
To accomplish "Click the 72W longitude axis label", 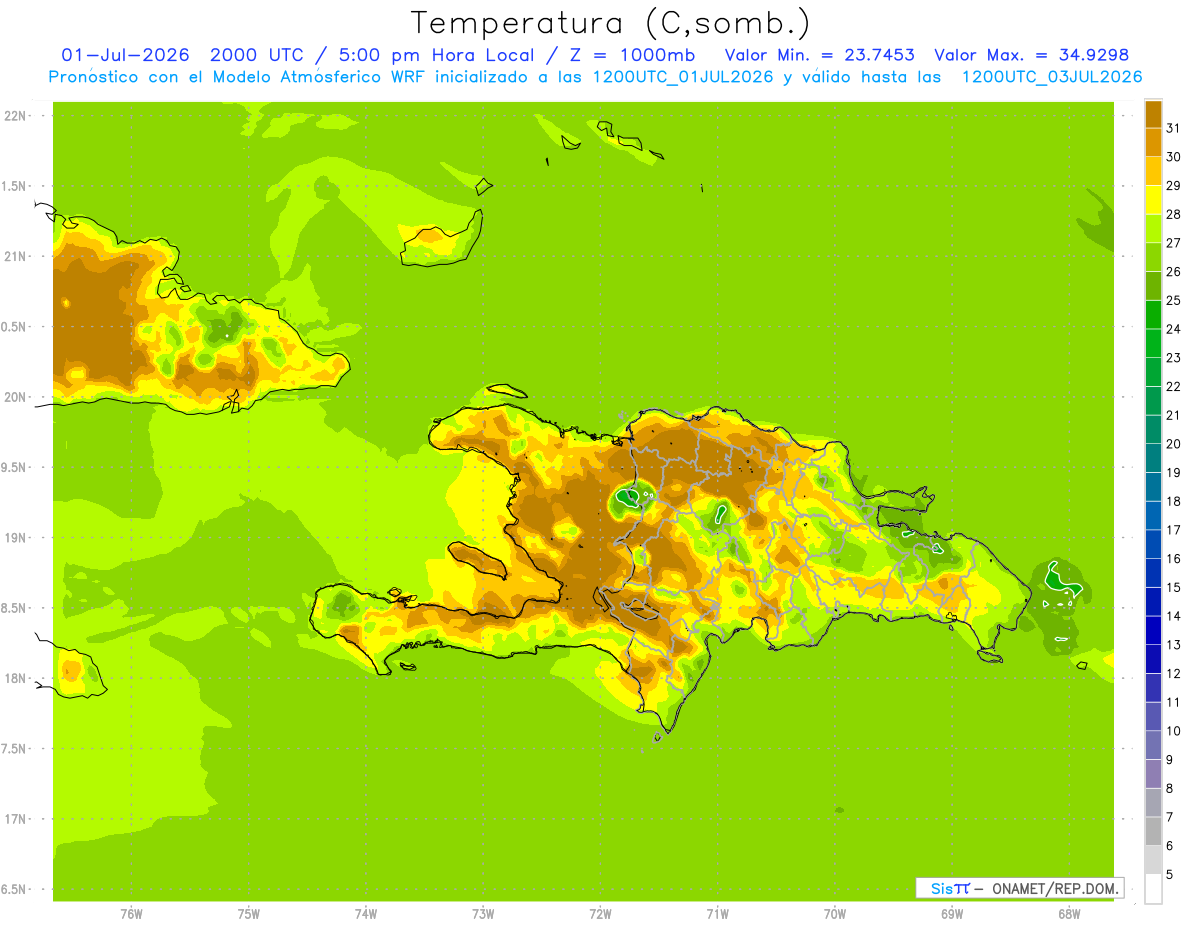I will click(x=600, y=914).
